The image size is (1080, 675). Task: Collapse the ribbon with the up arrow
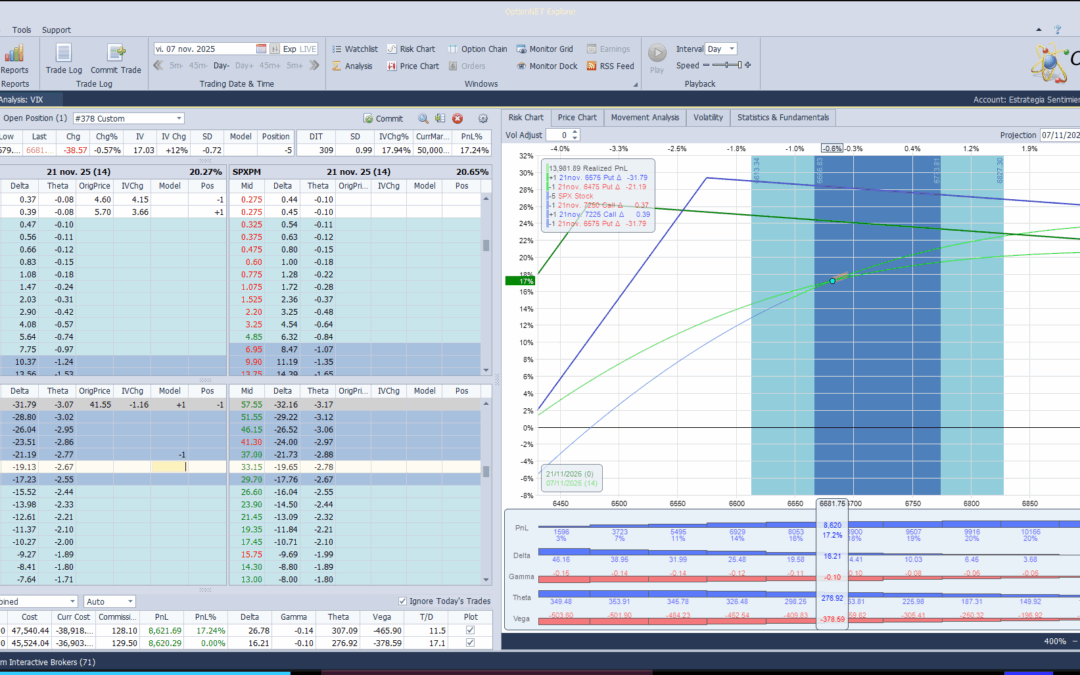point(1039,30)
